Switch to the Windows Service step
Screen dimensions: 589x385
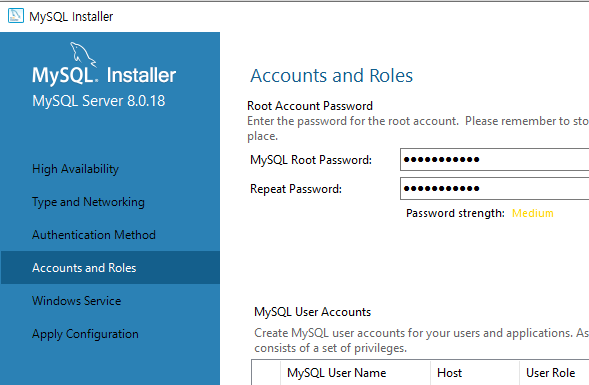[77, 300]
